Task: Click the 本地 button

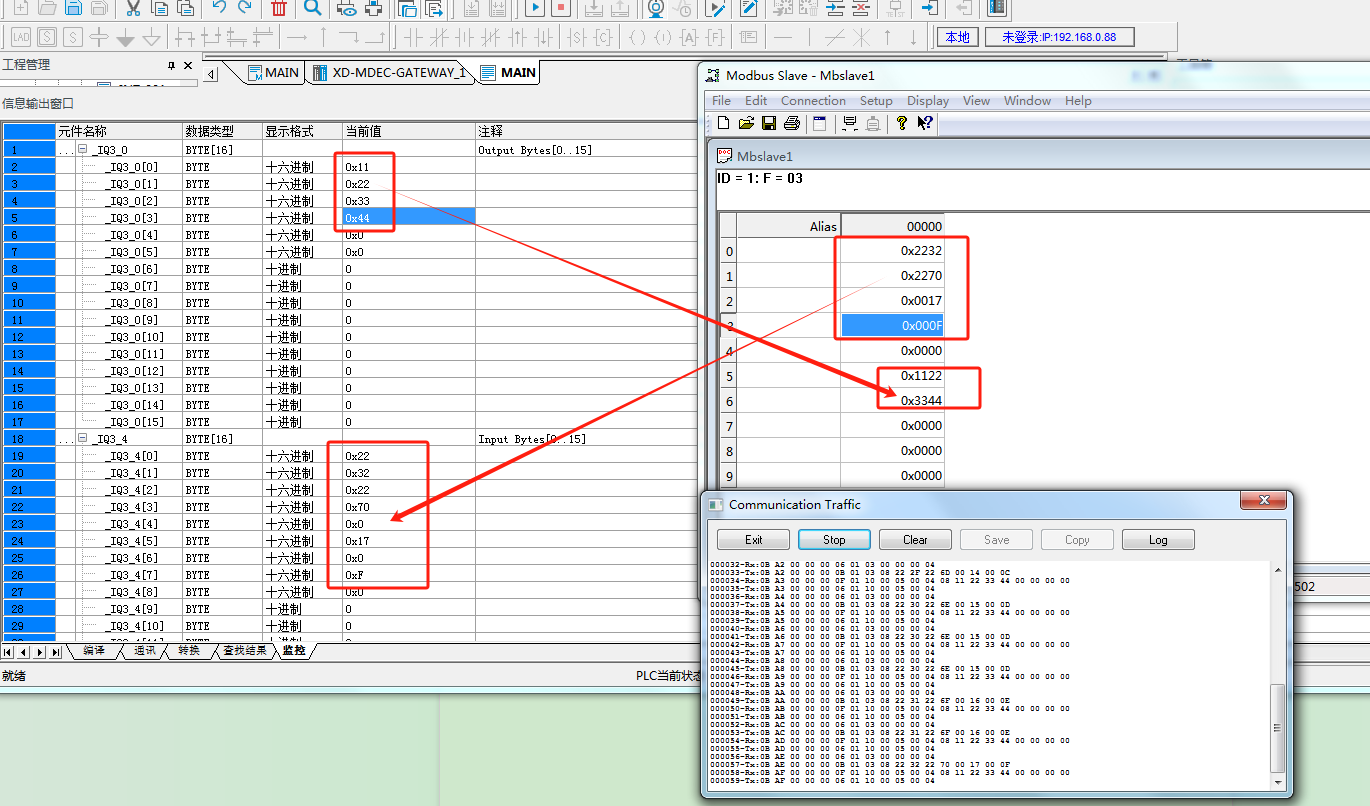Action: point(957,37)
